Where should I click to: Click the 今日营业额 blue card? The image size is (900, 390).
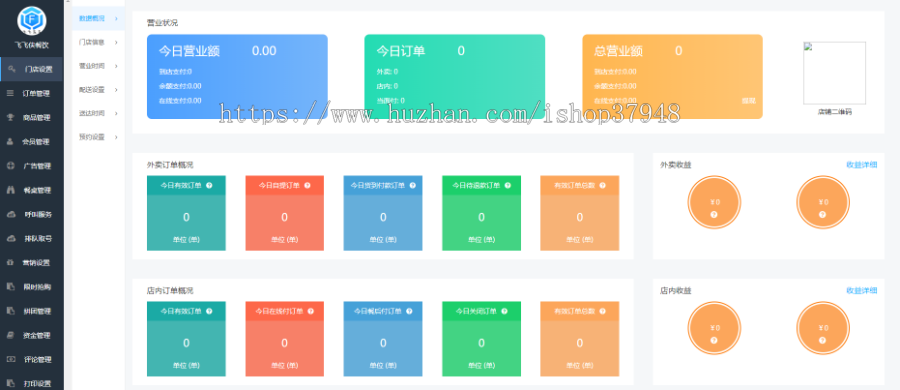[237, 76]
